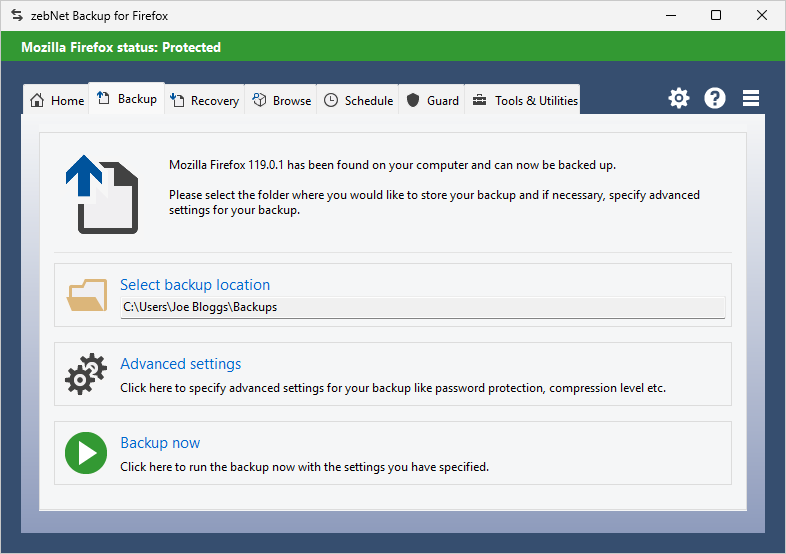Go to the Guard tab

[432, 100]
